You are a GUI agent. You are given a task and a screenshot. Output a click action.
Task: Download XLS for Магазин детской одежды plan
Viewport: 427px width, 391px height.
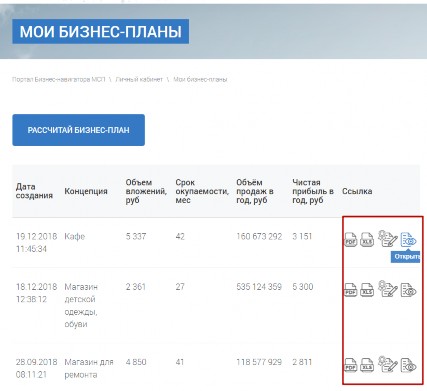(367, 290)
